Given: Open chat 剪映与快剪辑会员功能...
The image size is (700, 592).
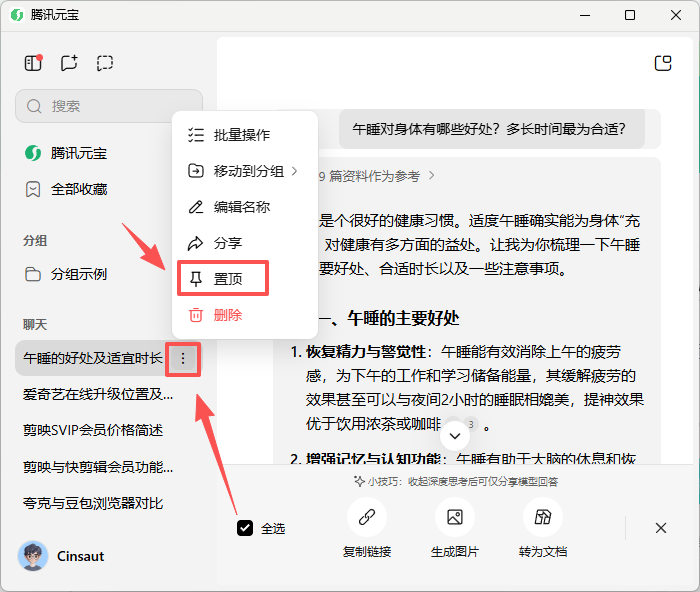Looking at the screenshot, I should pos(98,467).
